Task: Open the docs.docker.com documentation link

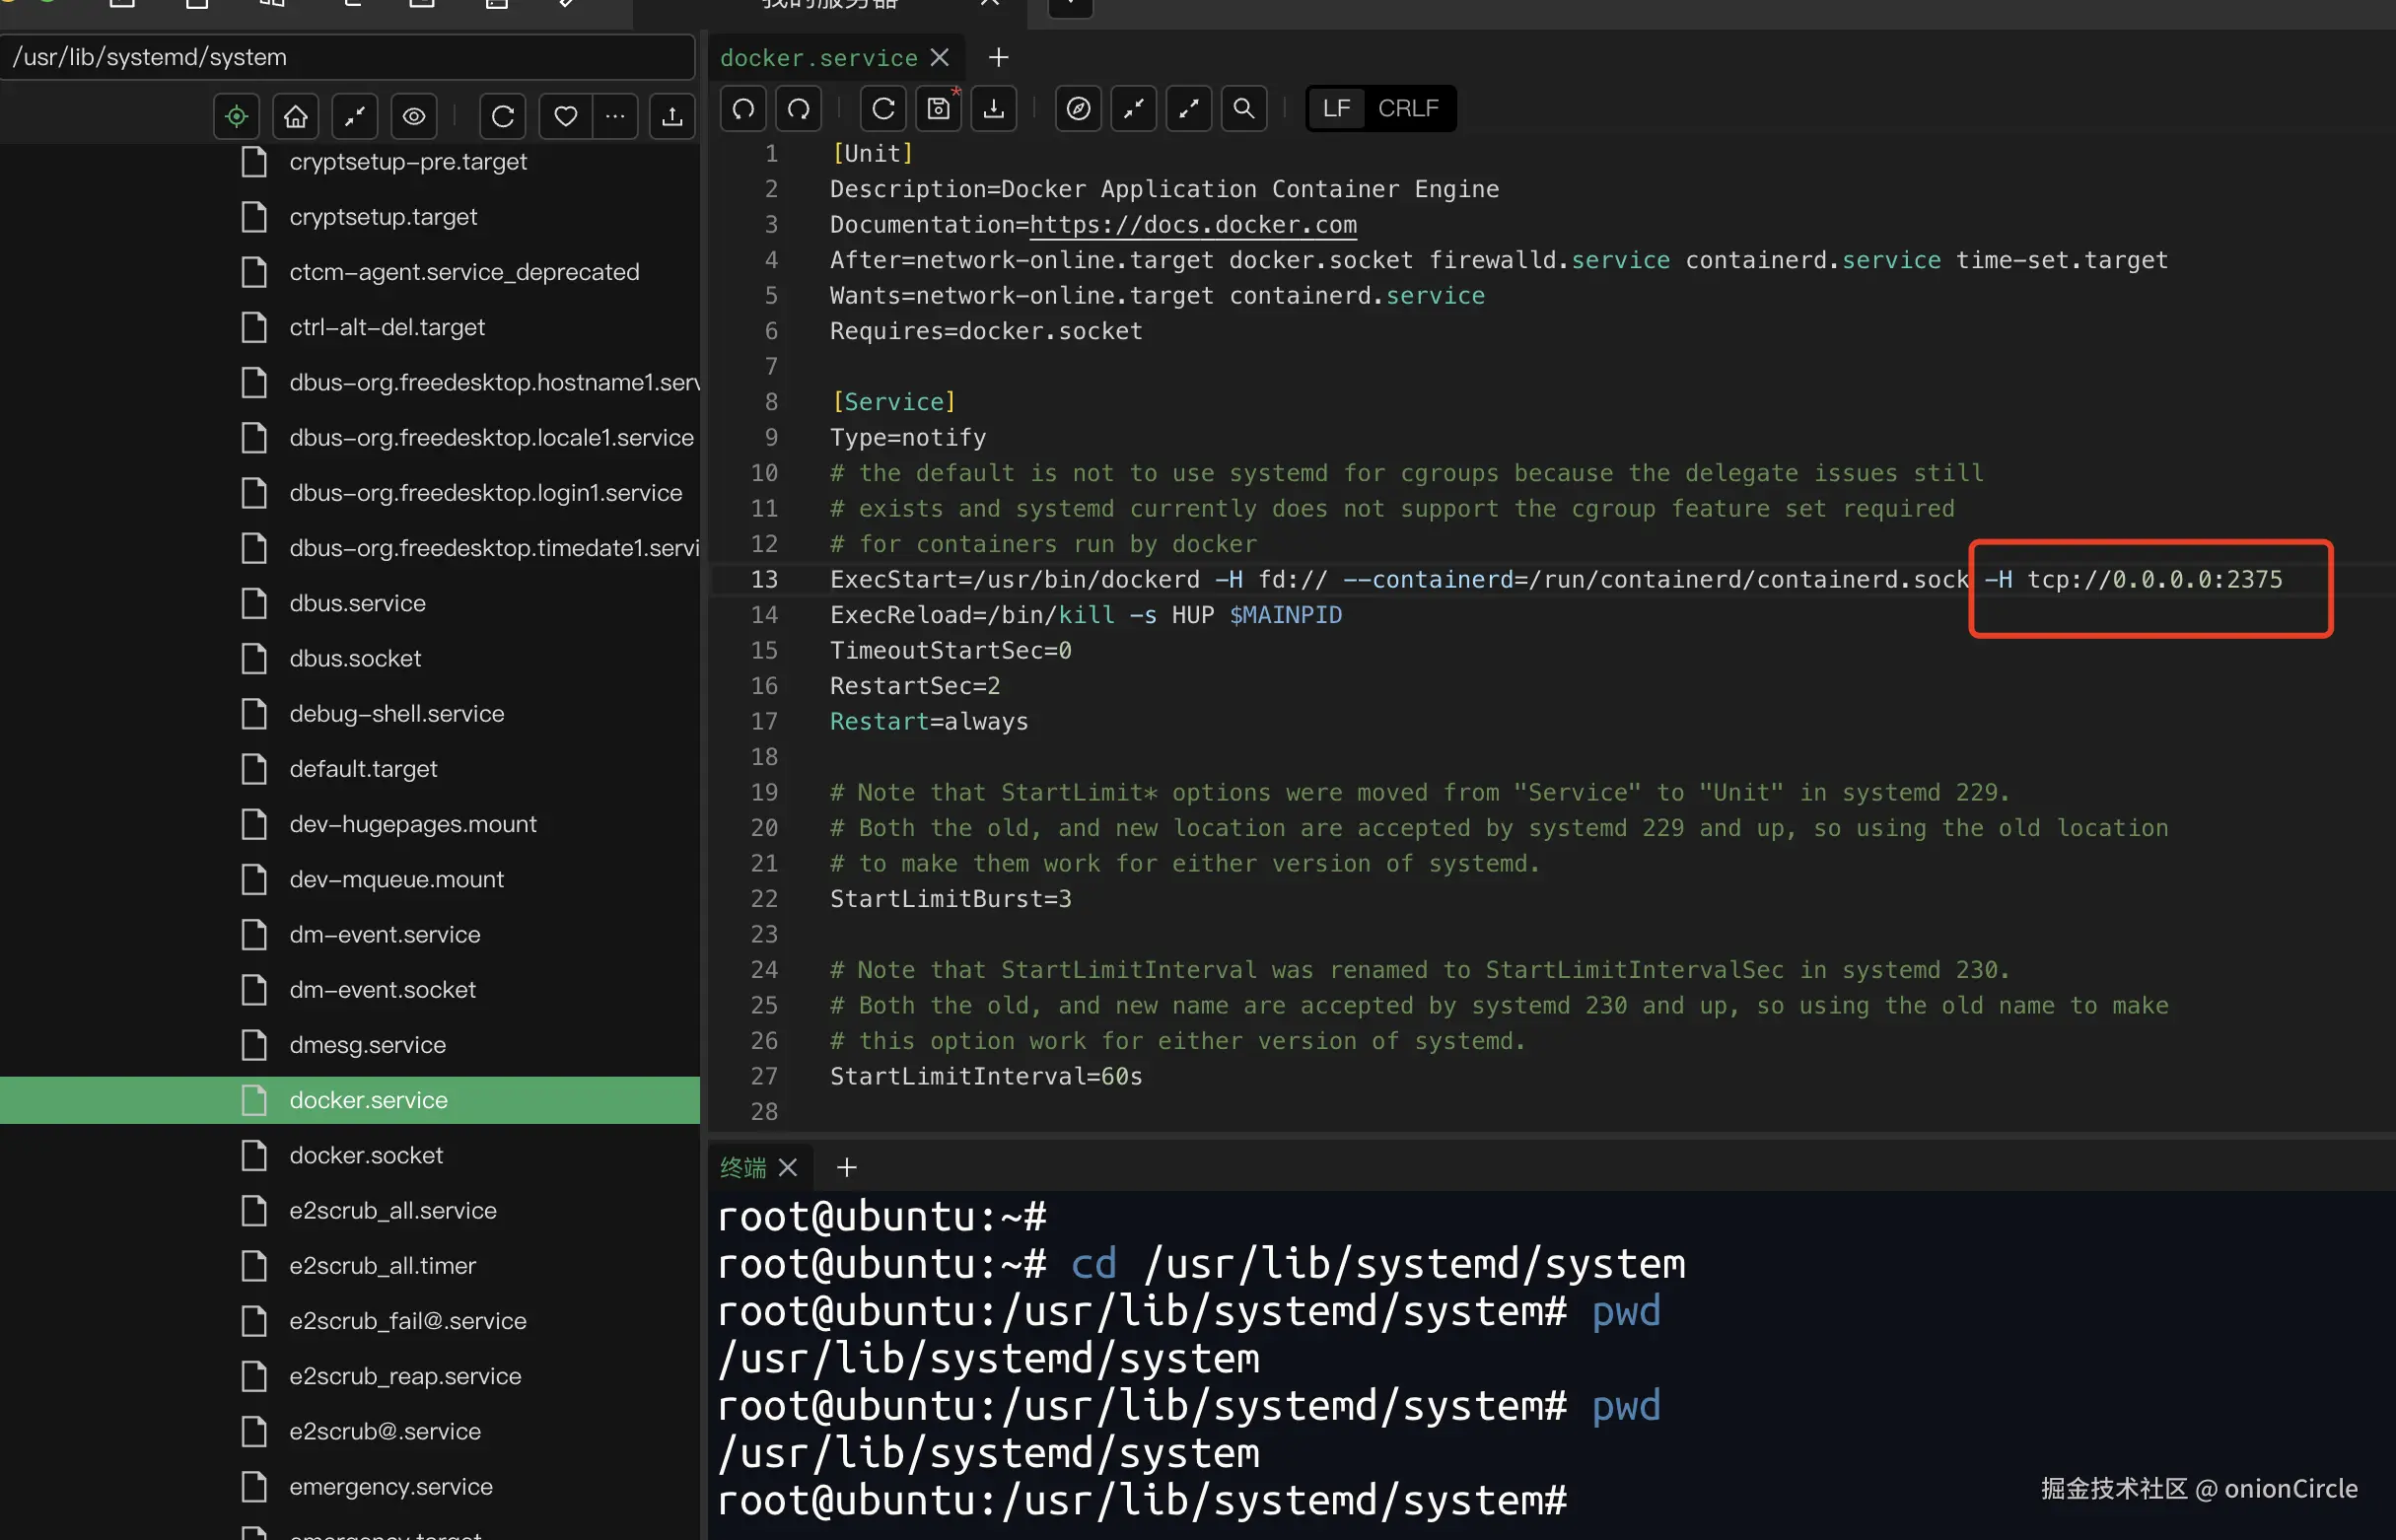Action: [x=1192, y=224]
